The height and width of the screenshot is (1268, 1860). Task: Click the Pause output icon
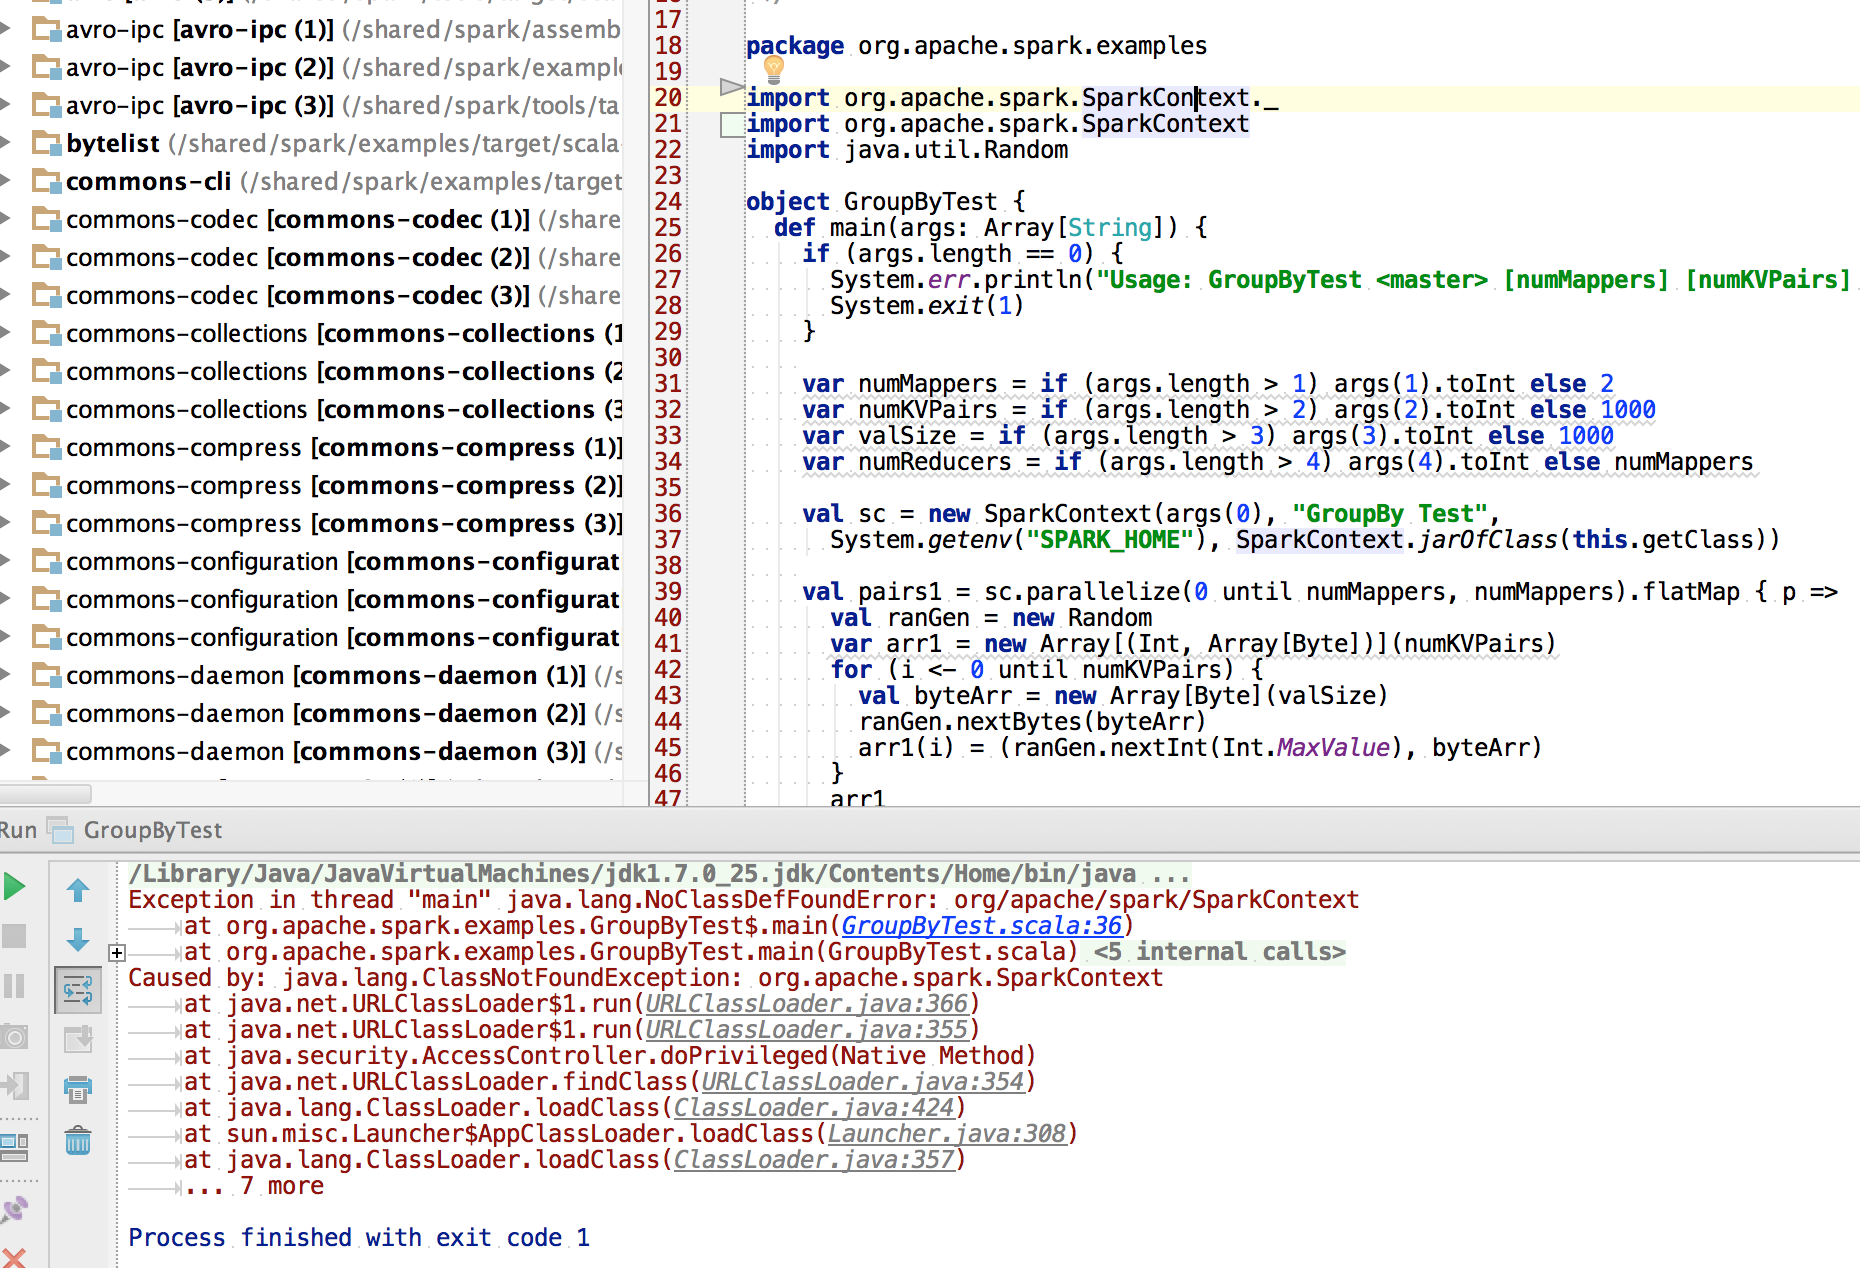coord(14,986)
